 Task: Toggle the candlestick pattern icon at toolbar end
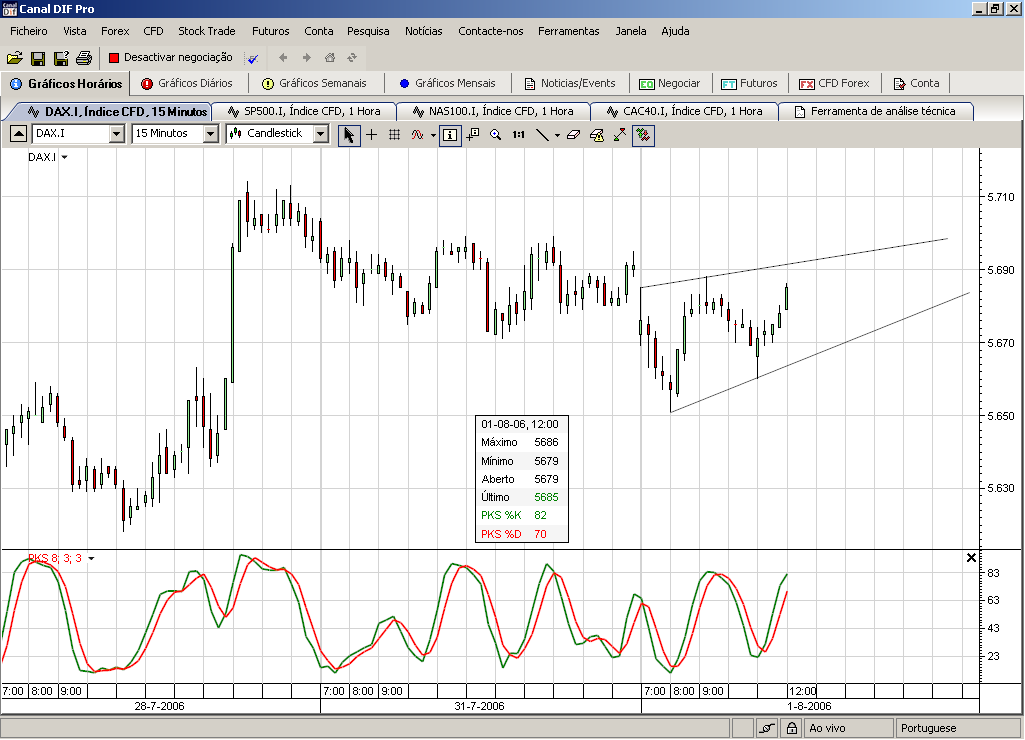tap(643, 135)
